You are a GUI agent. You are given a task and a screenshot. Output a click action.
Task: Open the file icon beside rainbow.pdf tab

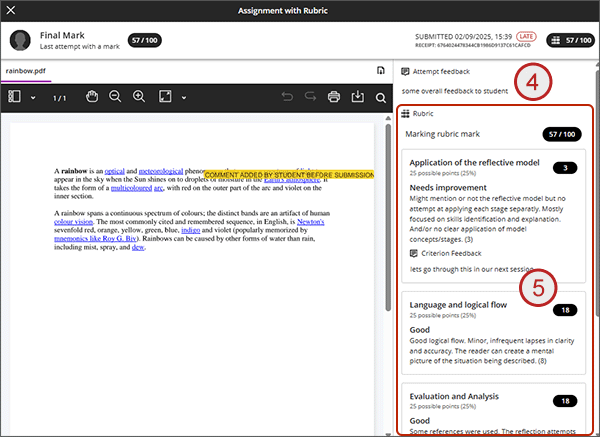(381, 71)
